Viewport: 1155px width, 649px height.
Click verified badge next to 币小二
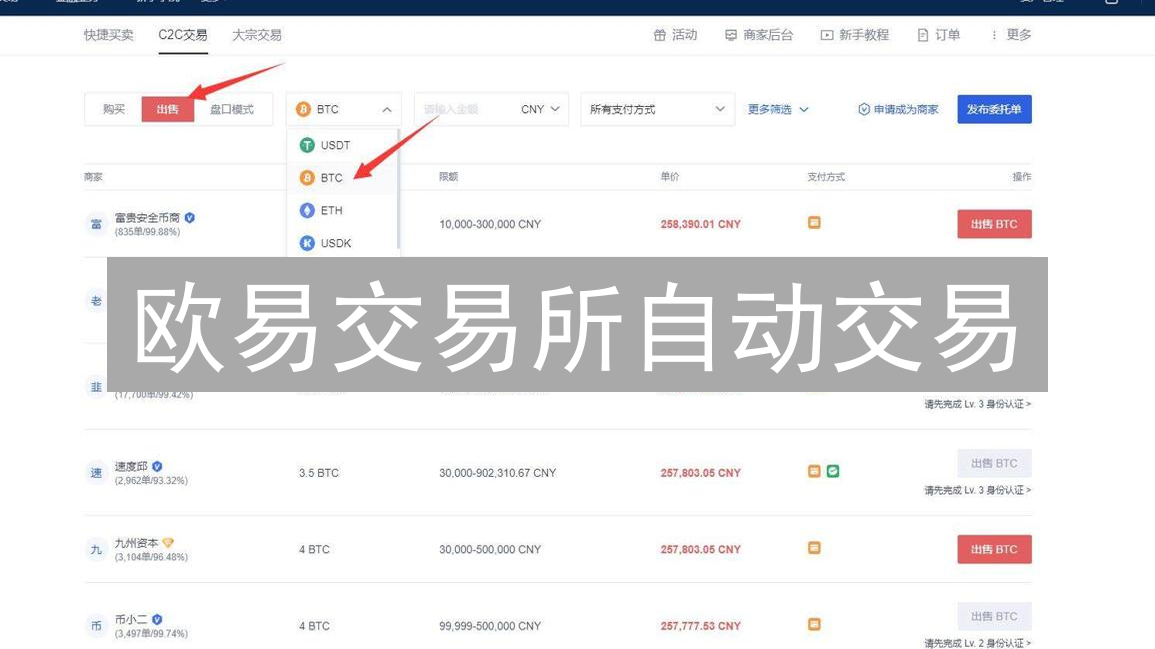[157, 620]
